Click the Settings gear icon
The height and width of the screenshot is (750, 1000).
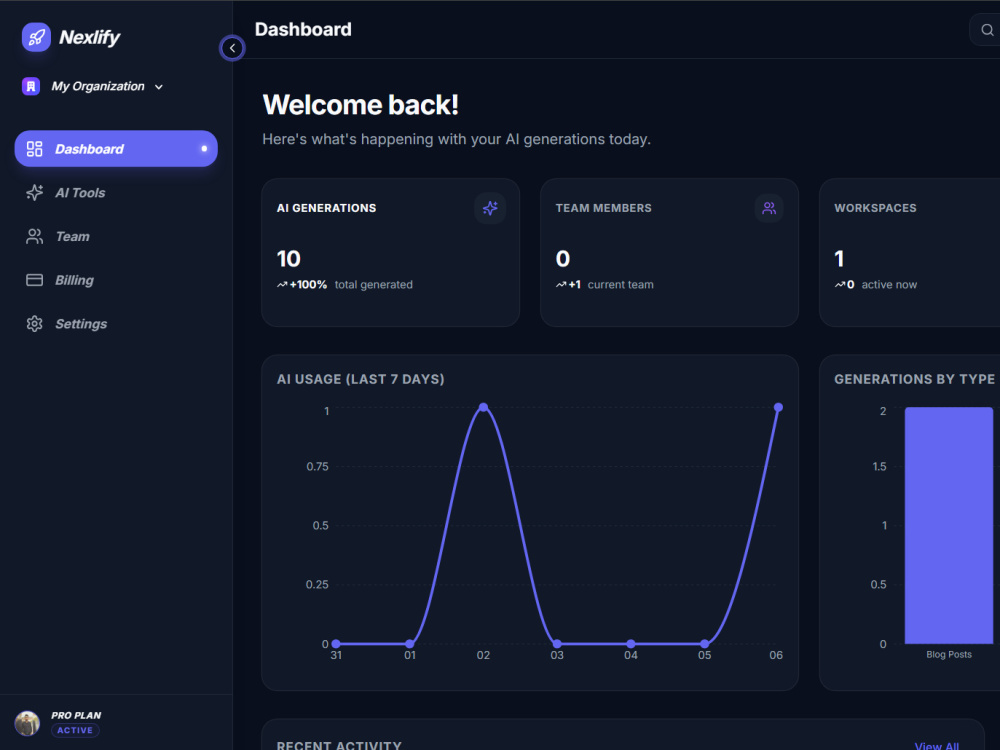point(34,324)
